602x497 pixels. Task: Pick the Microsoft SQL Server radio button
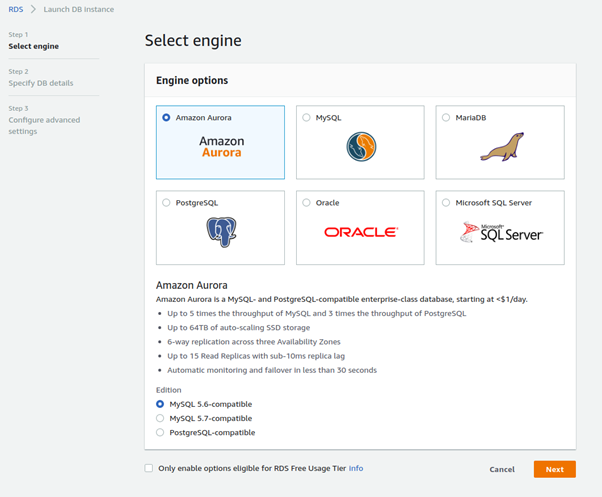coord(446,202)
